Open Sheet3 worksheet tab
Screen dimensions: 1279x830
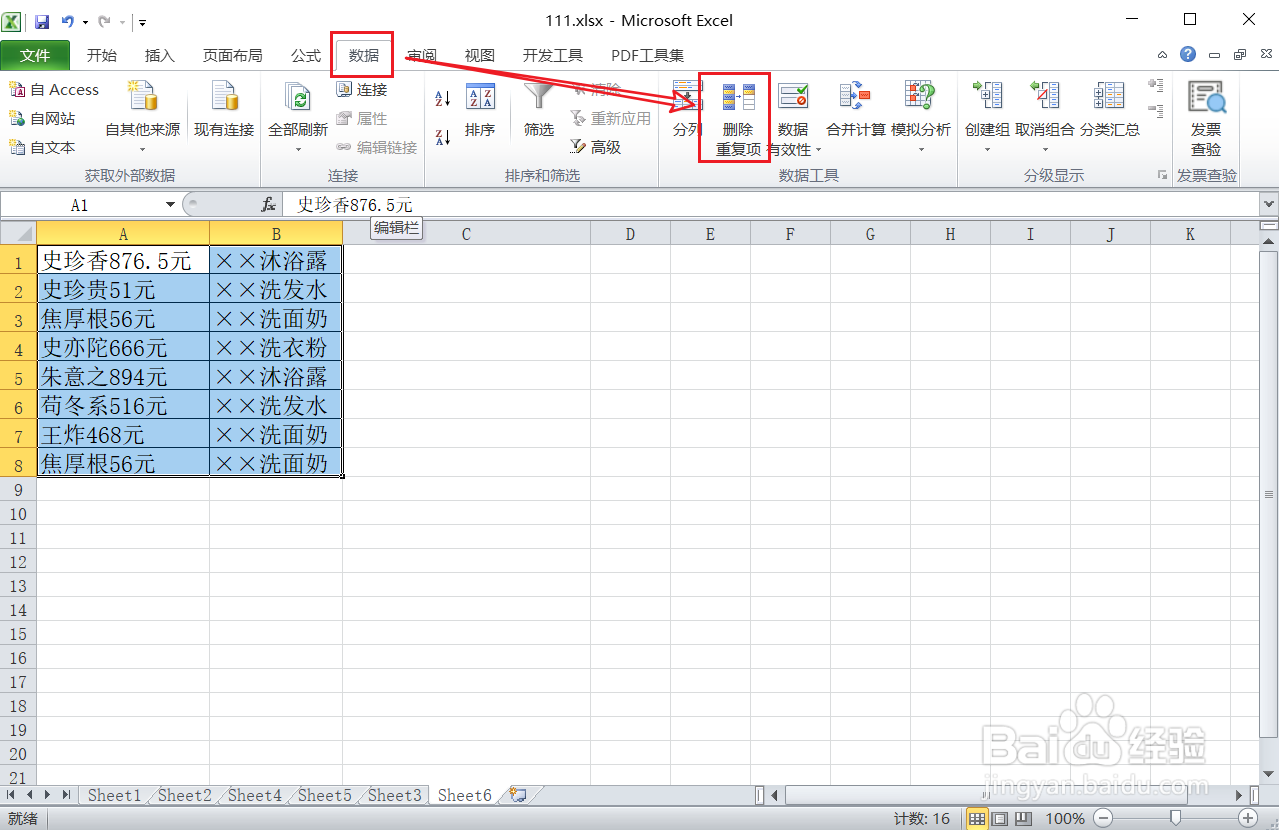point(394,795)
